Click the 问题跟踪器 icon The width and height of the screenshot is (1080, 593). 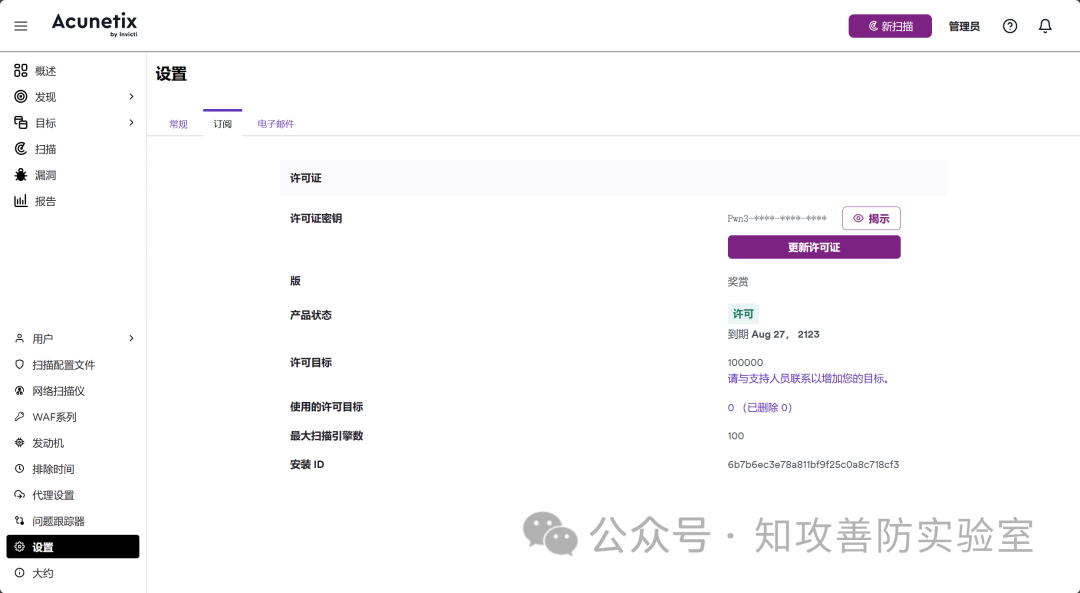tap(19, 521)
